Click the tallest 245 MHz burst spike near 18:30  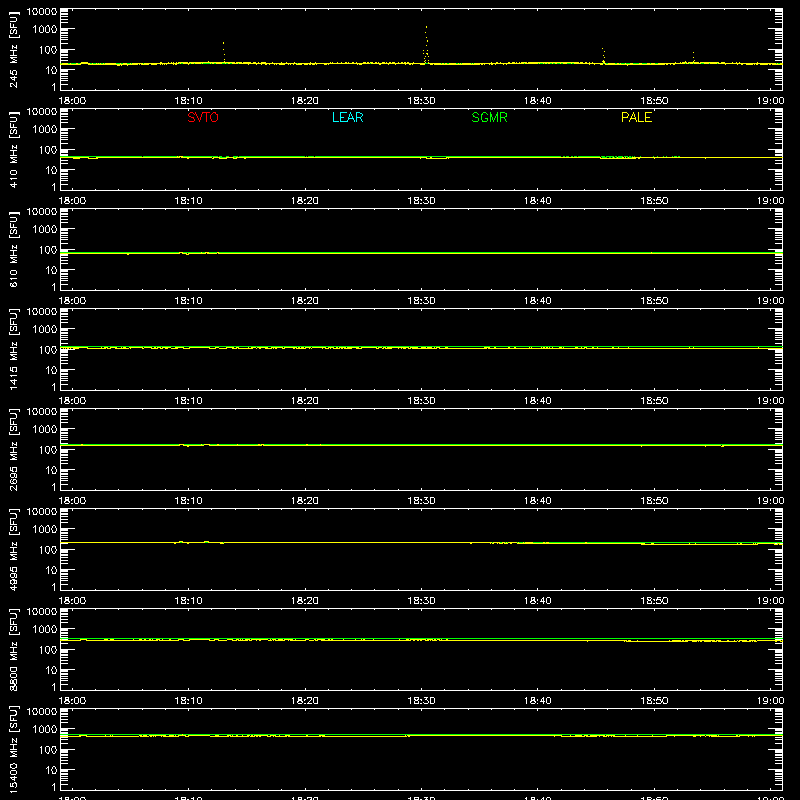pyautogui.click(x=426, y=44)
